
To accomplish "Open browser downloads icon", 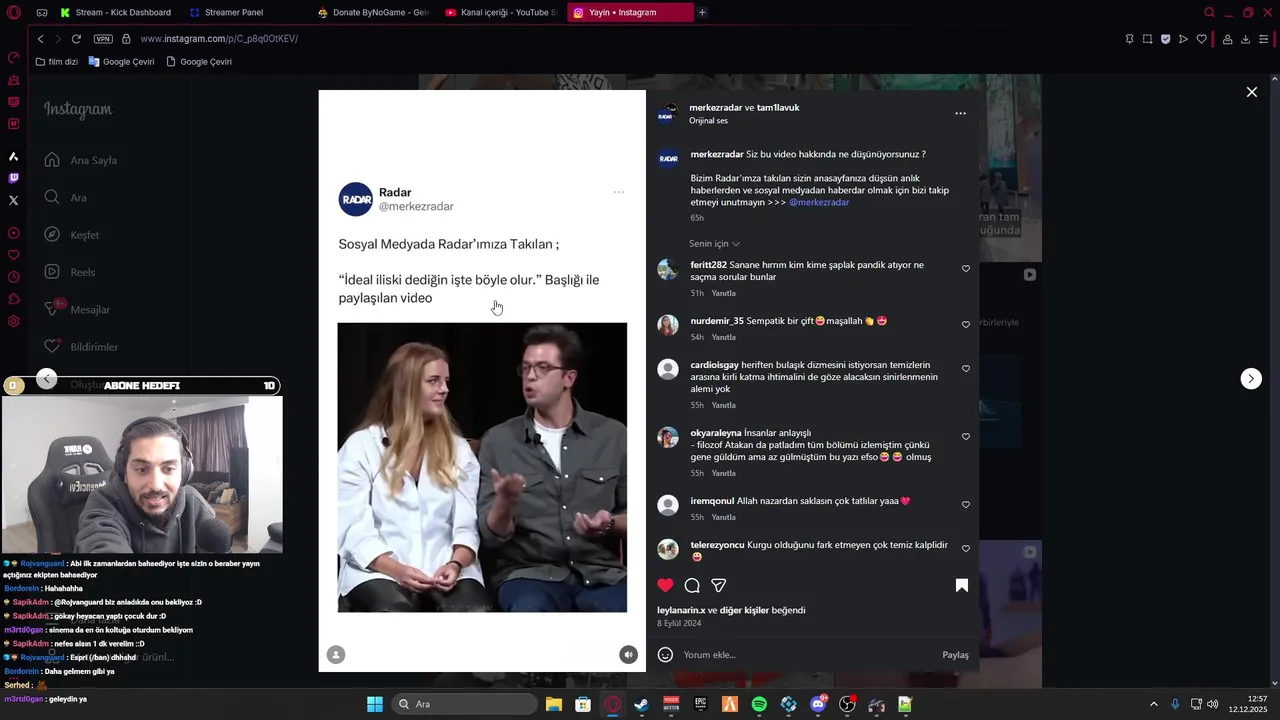I will [x=1245, y=39].
